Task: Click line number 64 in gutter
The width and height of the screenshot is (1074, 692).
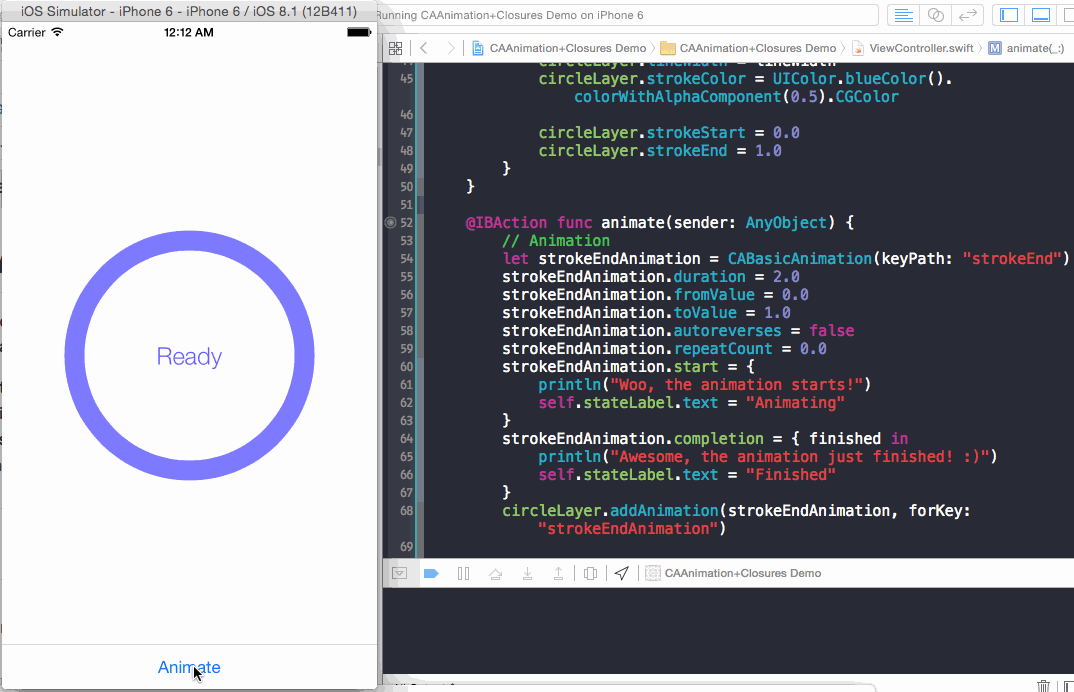Action: click(407, 438)
